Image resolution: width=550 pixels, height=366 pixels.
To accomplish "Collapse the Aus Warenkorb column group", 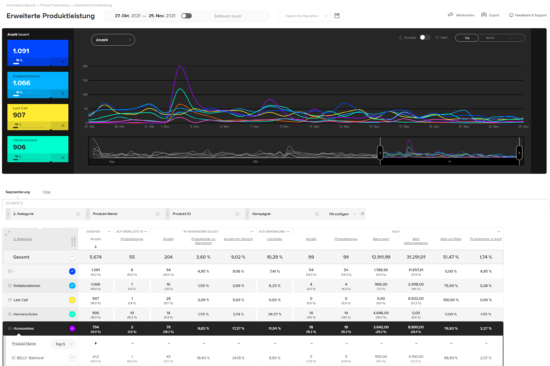I will point(288,232).
